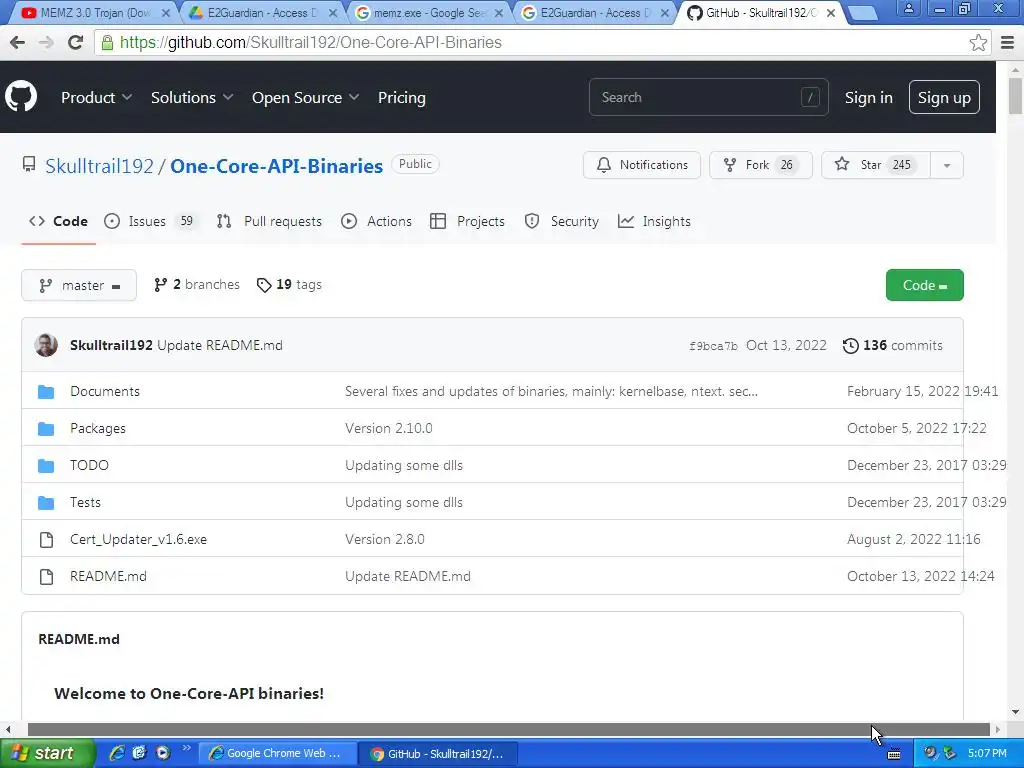Open the Chrome user profile icon
Screen dimensions: 1024x768
click(x=908, y=8)
